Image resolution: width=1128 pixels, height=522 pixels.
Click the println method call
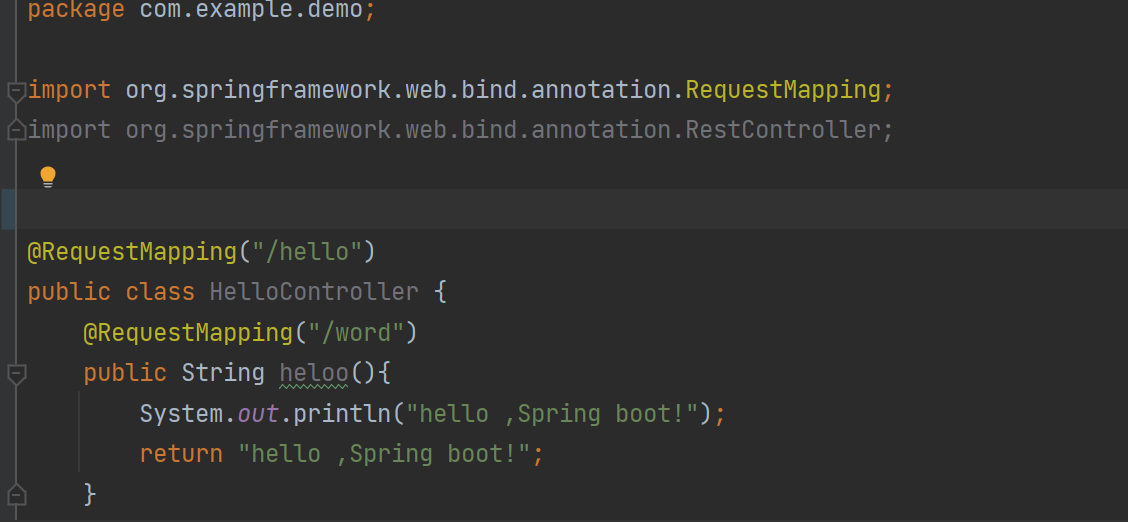pos(342,414)
